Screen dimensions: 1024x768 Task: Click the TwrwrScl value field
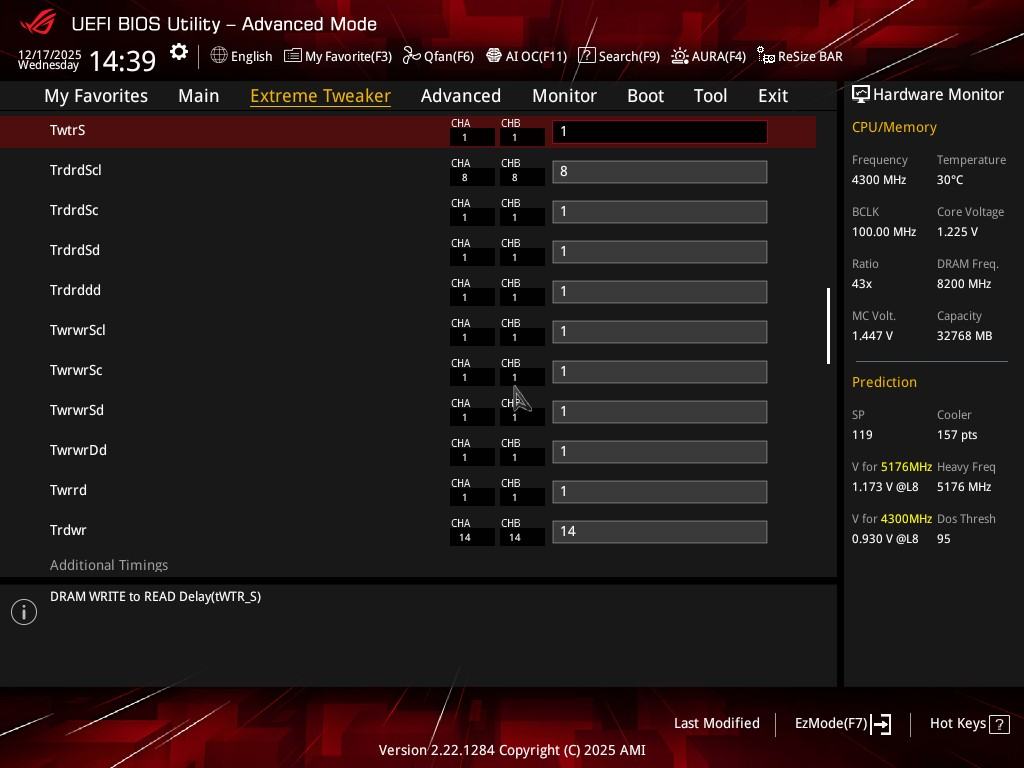click(660, 332)
